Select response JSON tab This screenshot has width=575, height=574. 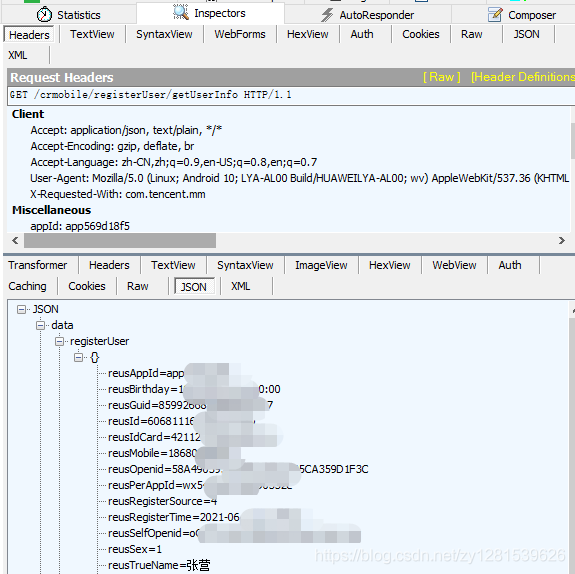point(194,286)
